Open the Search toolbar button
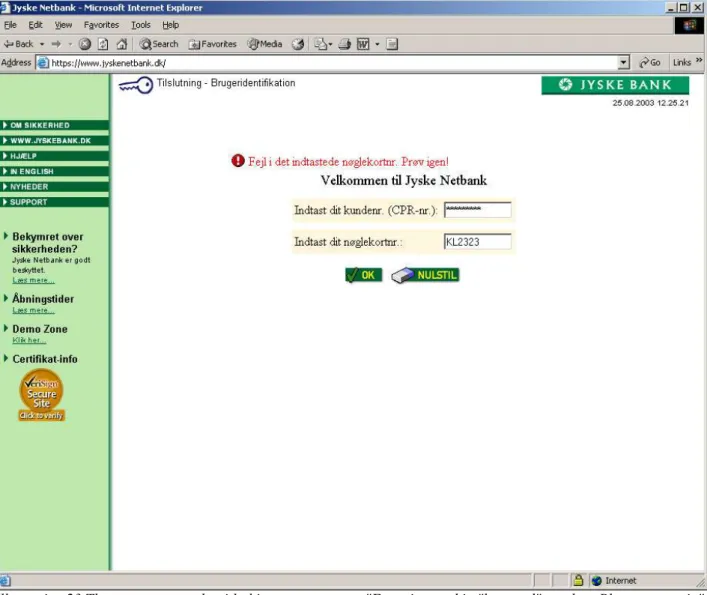 (x=159, y=44)
